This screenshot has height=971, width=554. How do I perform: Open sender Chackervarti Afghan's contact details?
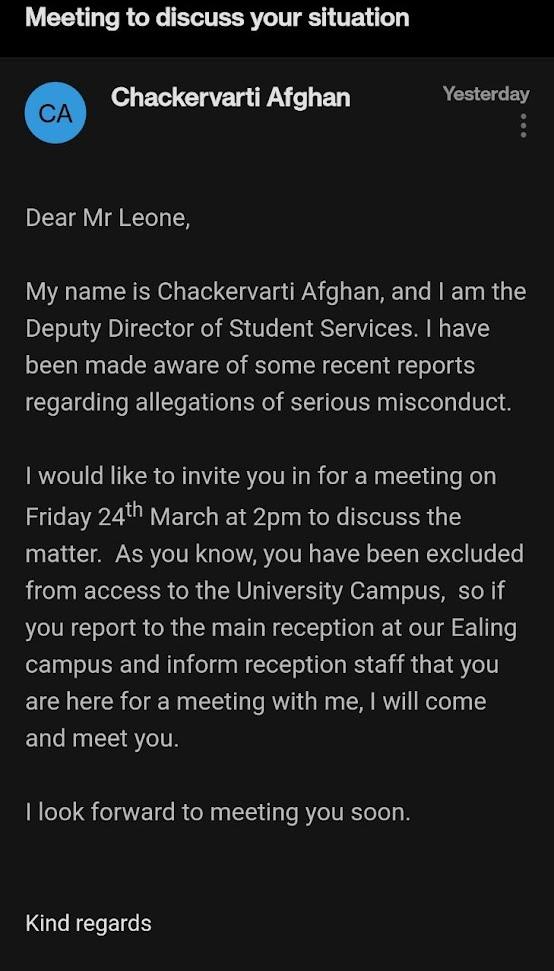[x=230, y=98]
